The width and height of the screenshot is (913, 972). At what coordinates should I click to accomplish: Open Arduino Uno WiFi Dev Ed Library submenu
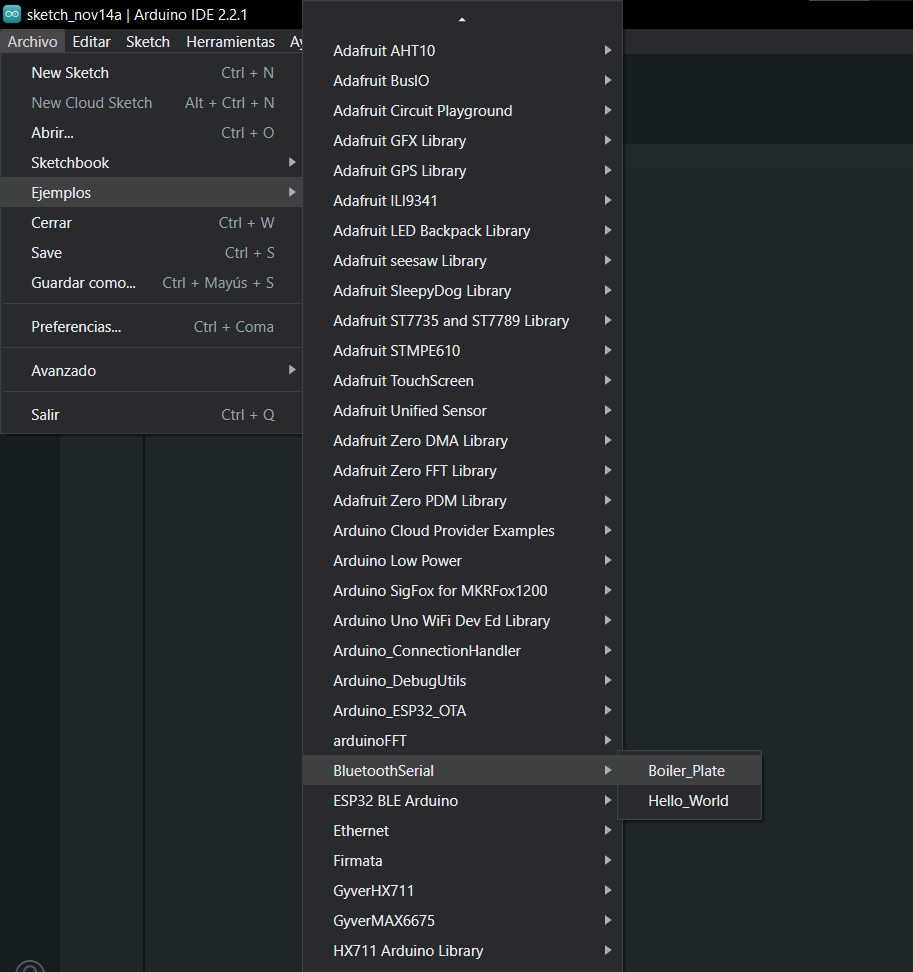click(x=462, y=621)
